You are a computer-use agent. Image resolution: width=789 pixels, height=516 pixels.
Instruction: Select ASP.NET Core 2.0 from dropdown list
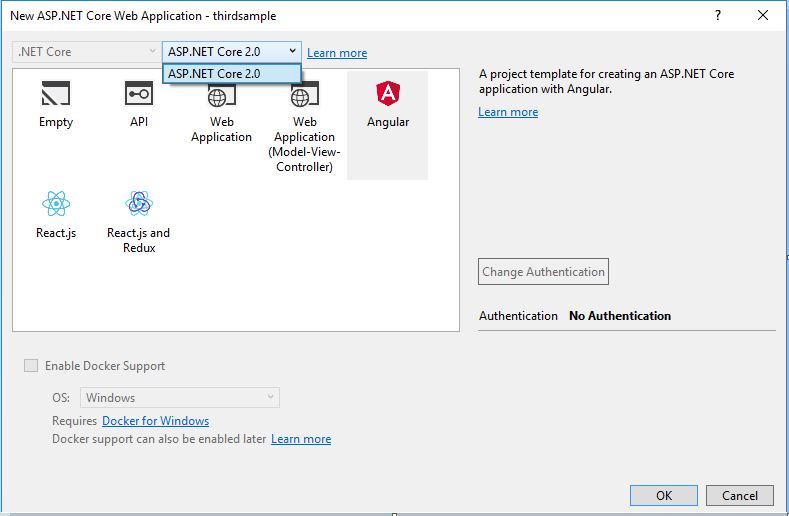click(231, 73)
